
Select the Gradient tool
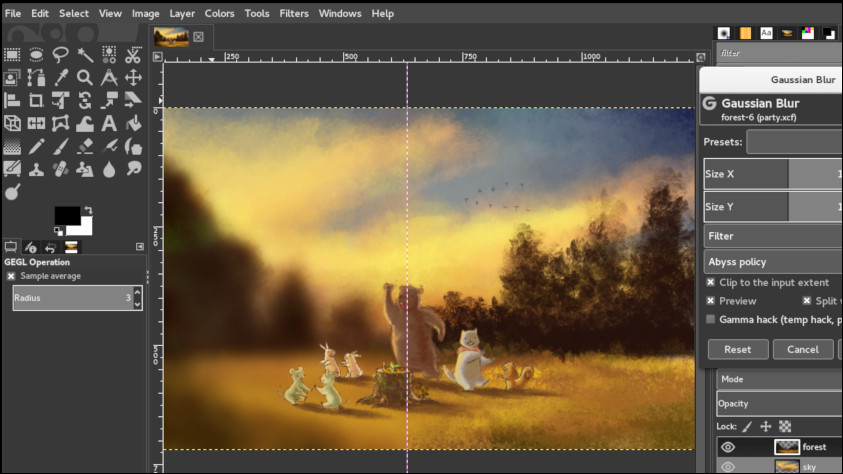point(12,147)
